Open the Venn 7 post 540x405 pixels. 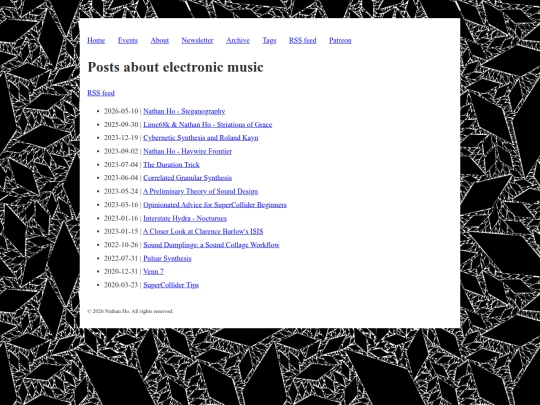click(x=153, y=271)
